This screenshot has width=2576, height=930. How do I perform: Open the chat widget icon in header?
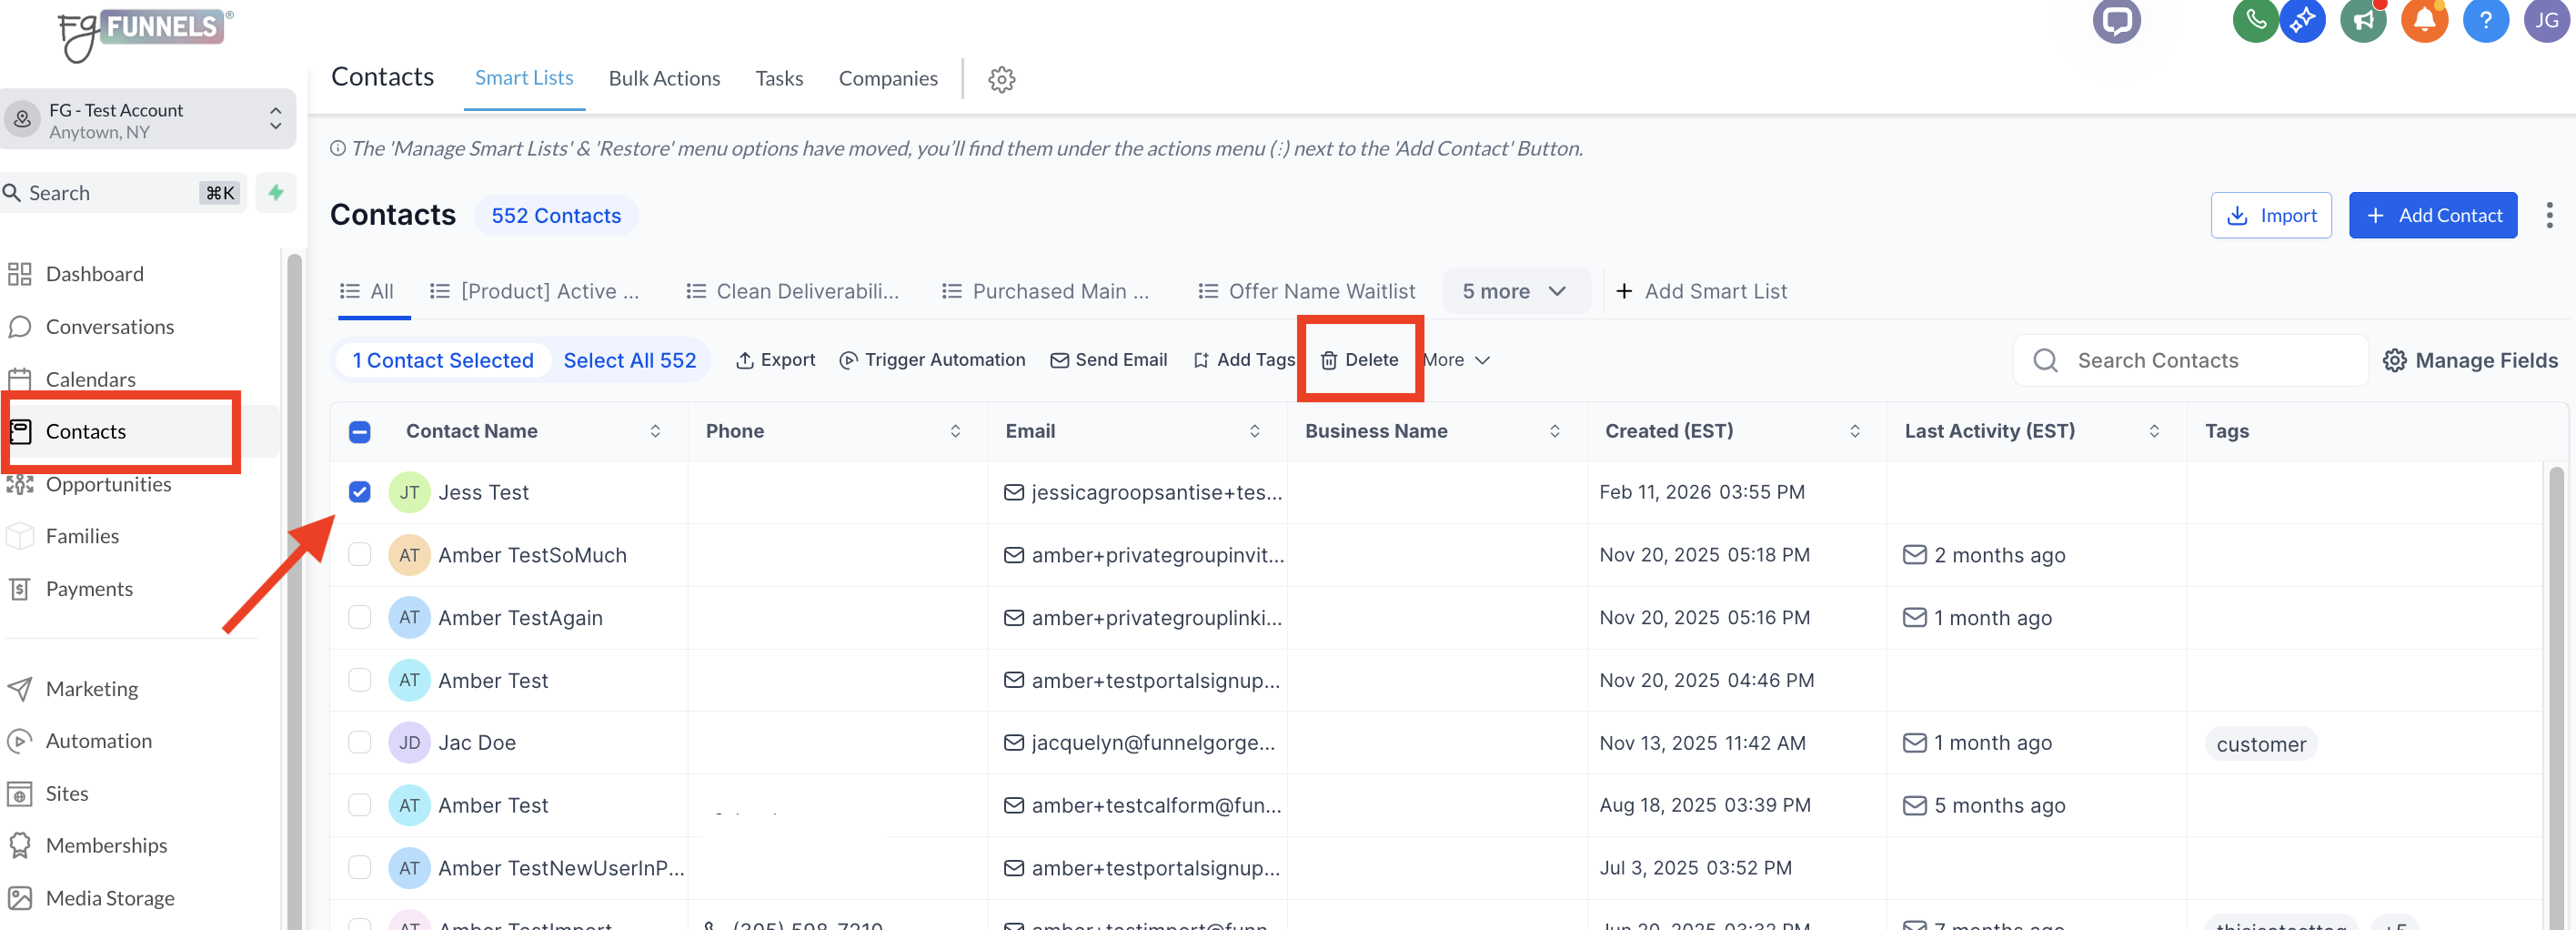coord(2116,20)
